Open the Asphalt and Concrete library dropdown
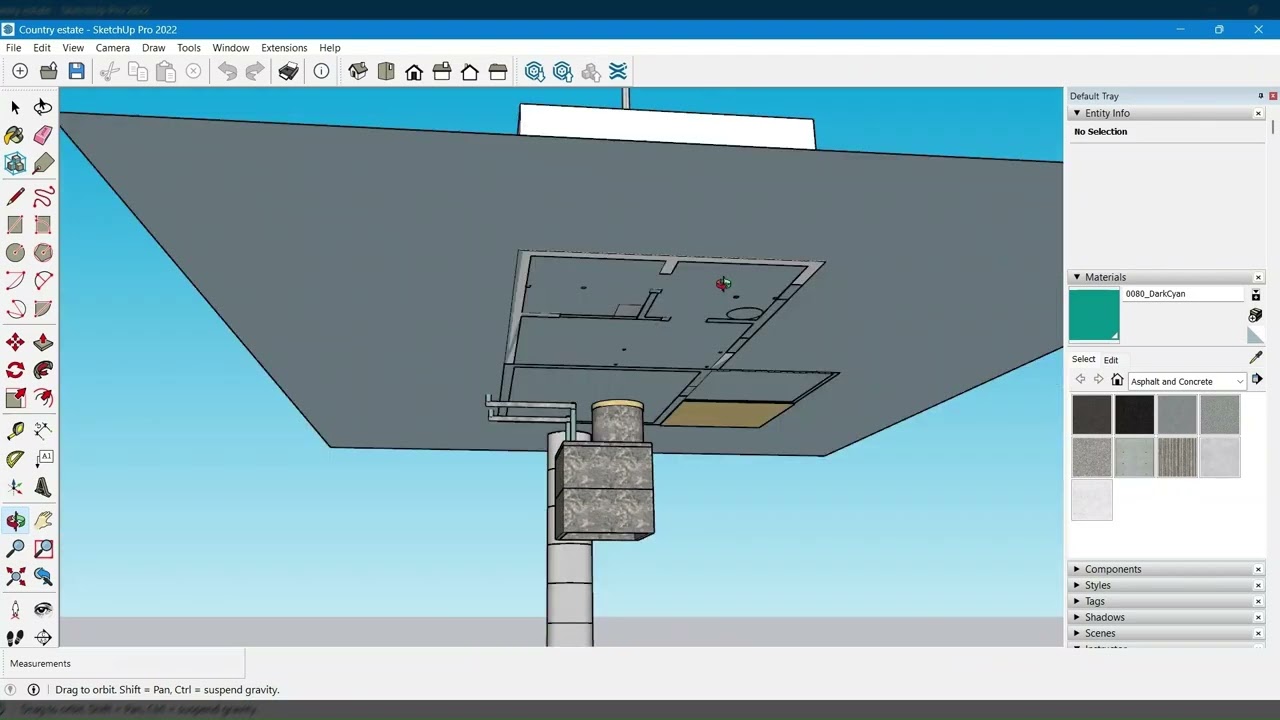This screenshot has width=1280, height=720. (x=1187, y=381)
